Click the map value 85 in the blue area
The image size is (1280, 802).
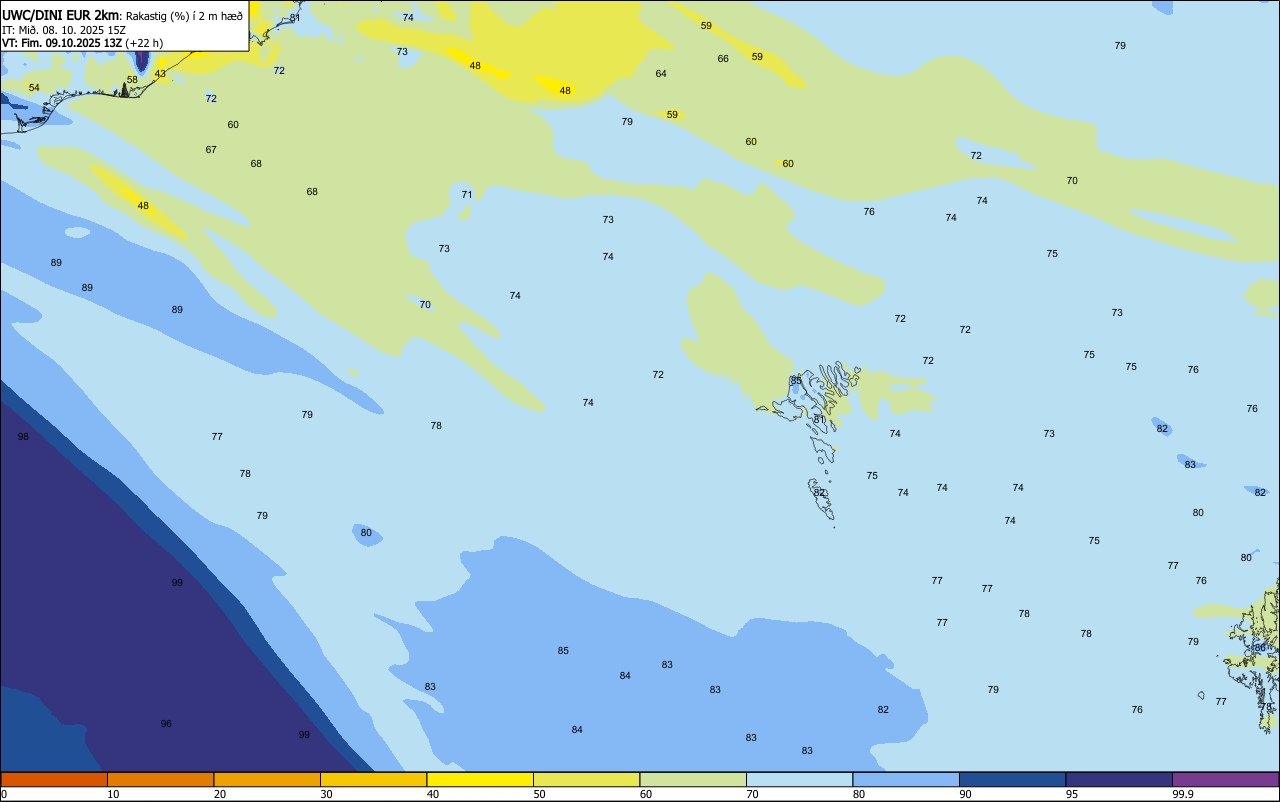tap(563, 651)
